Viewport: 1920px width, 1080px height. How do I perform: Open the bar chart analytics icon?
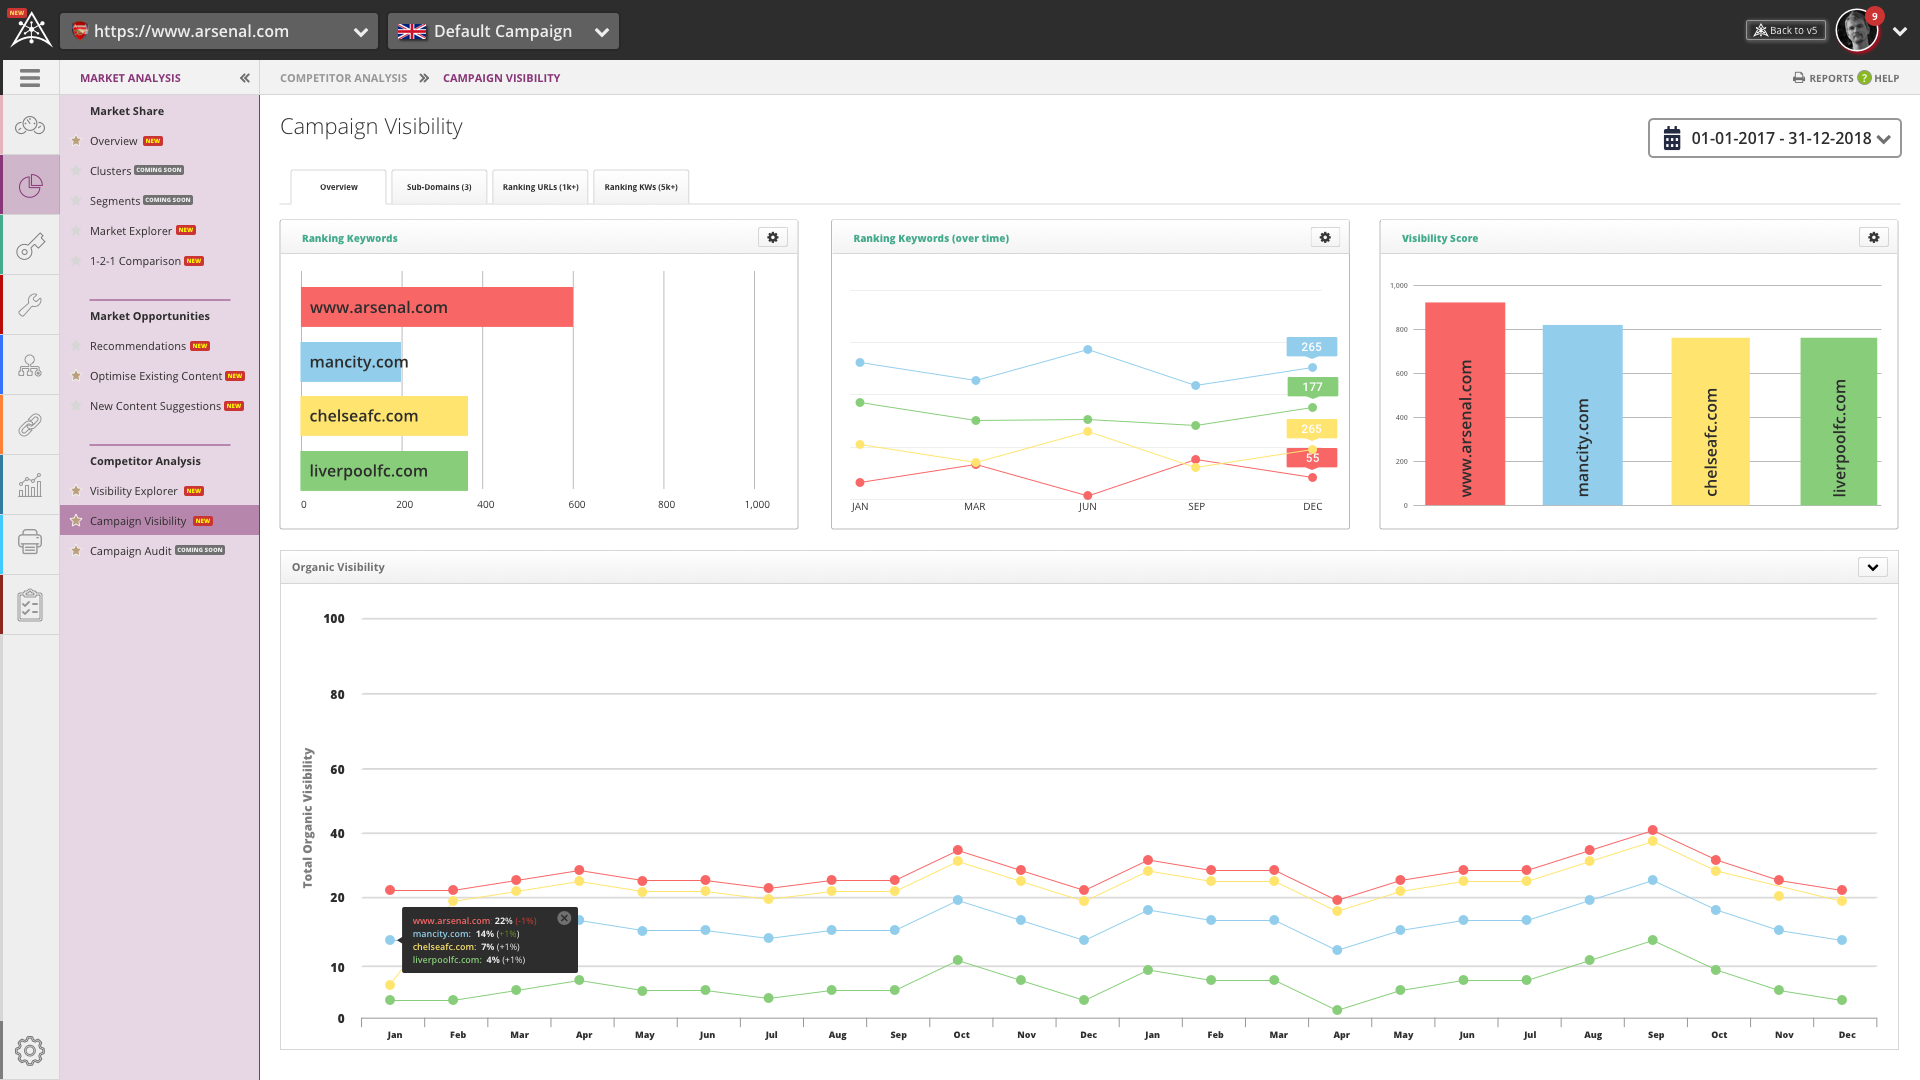tap(30, 484)
